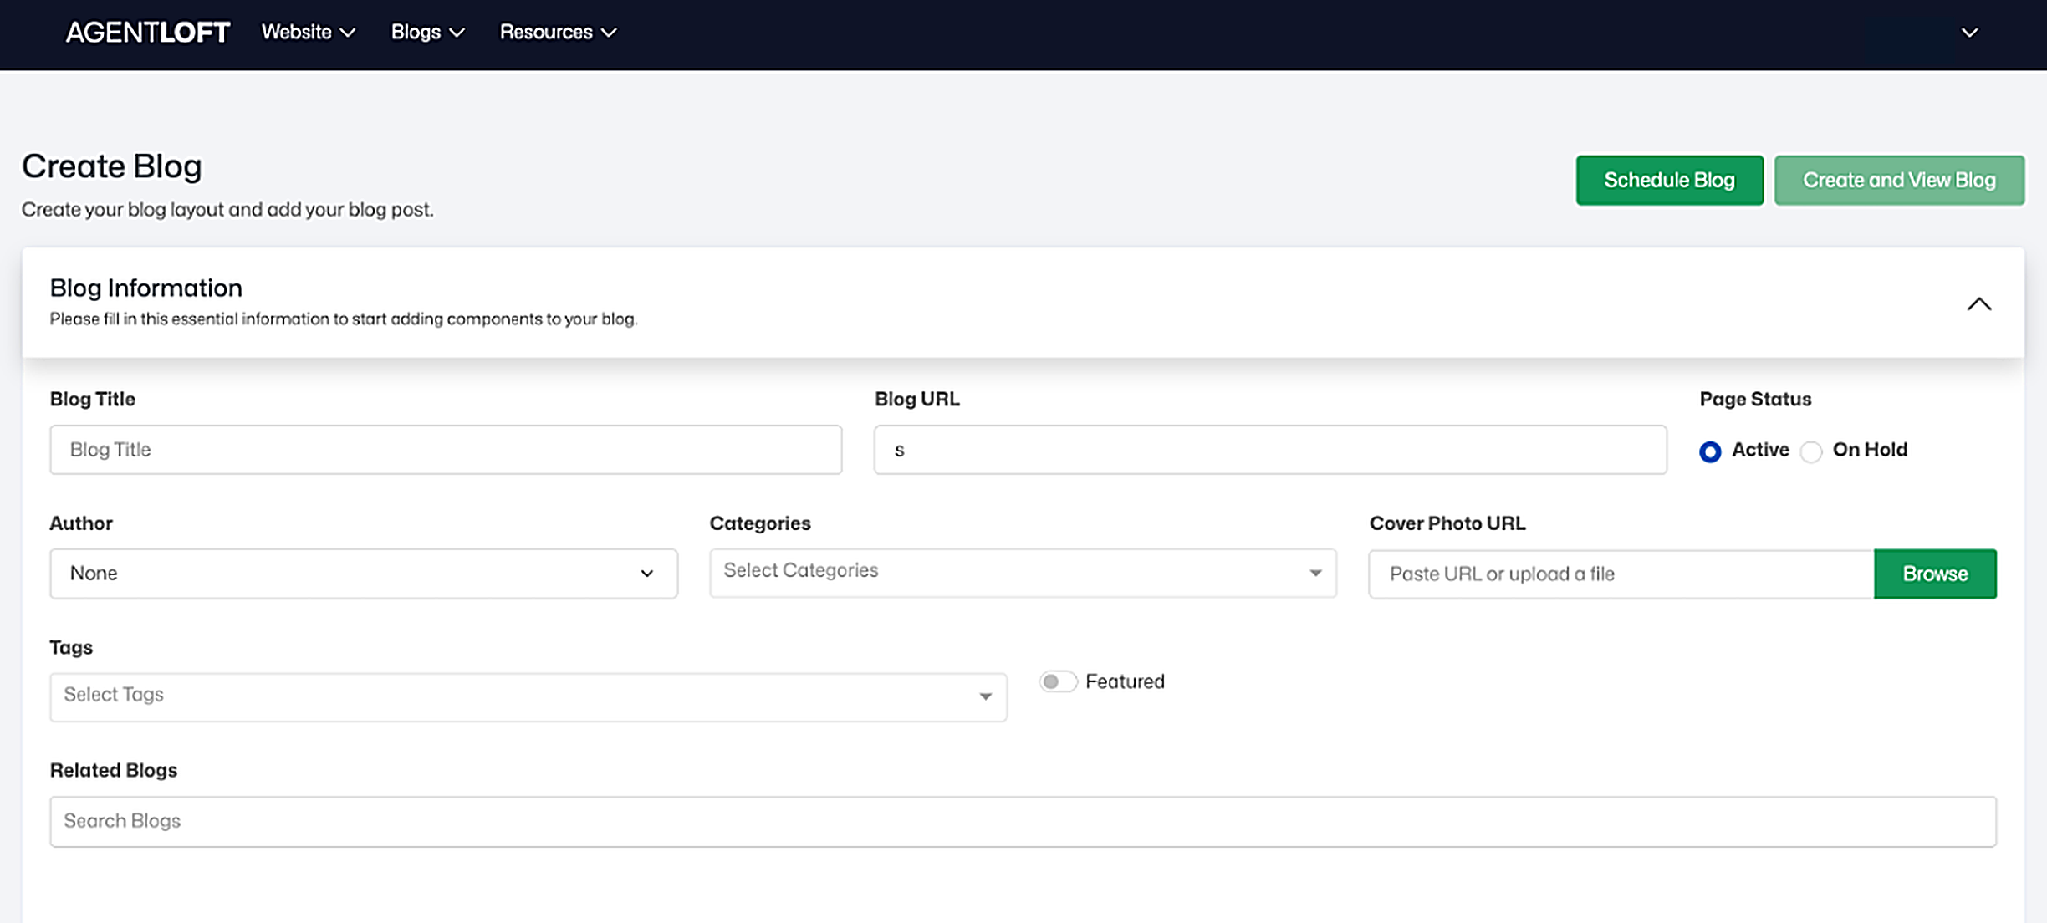2047x923 pixels.
Task: Click the Author chevron icon
Action: [x=647, y=574]
